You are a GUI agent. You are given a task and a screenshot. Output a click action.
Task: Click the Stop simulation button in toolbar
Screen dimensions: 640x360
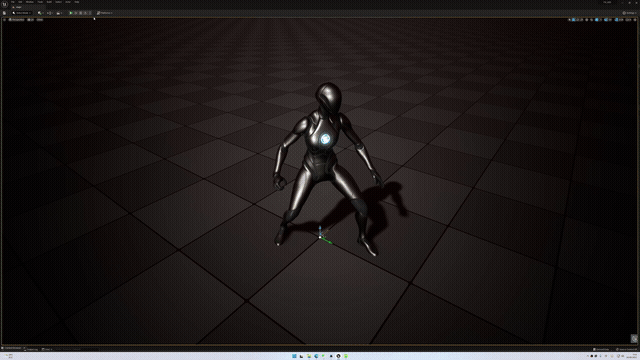click(80, 13)
